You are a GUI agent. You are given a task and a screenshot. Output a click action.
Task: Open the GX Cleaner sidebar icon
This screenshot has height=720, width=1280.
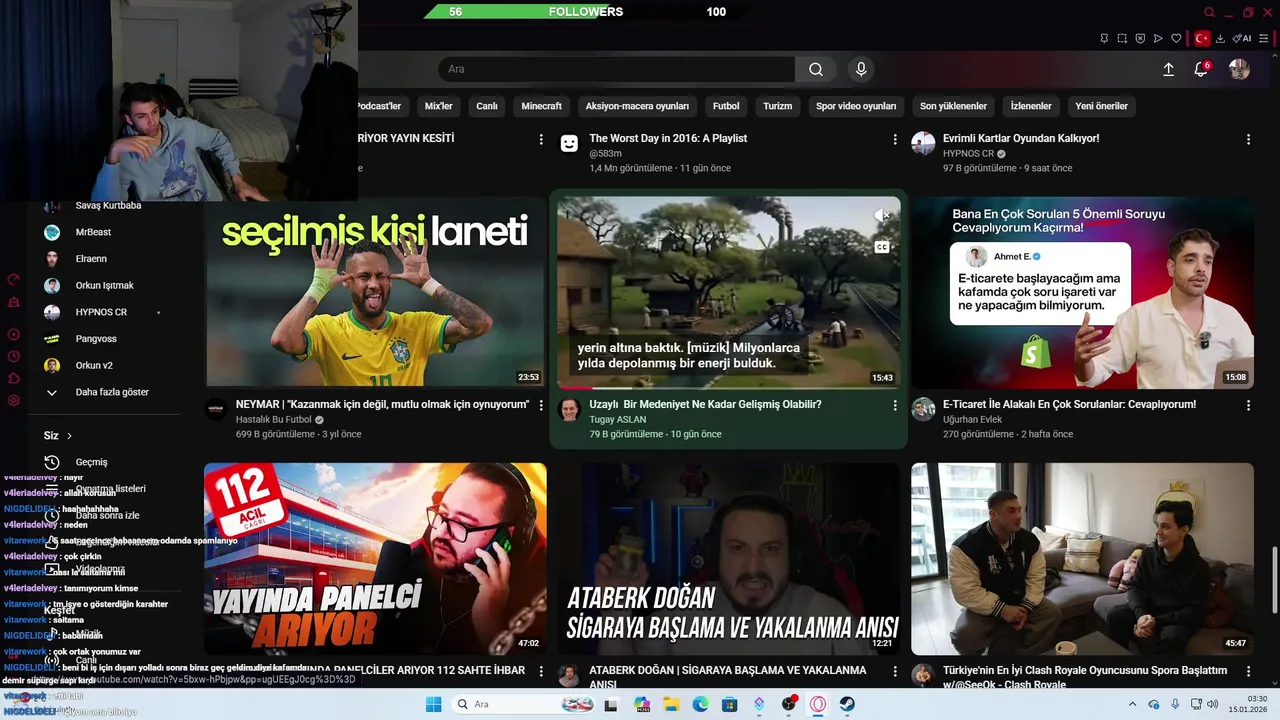(x=13, y=302)
